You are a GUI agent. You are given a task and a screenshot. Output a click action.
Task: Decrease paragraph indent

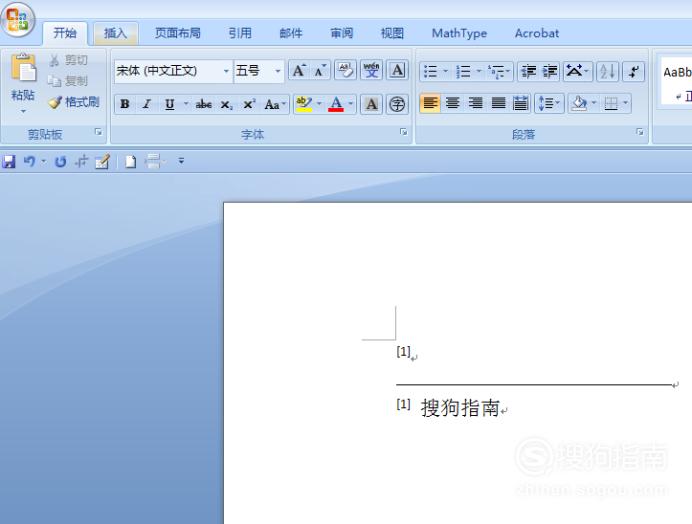[x=528, y=71]
